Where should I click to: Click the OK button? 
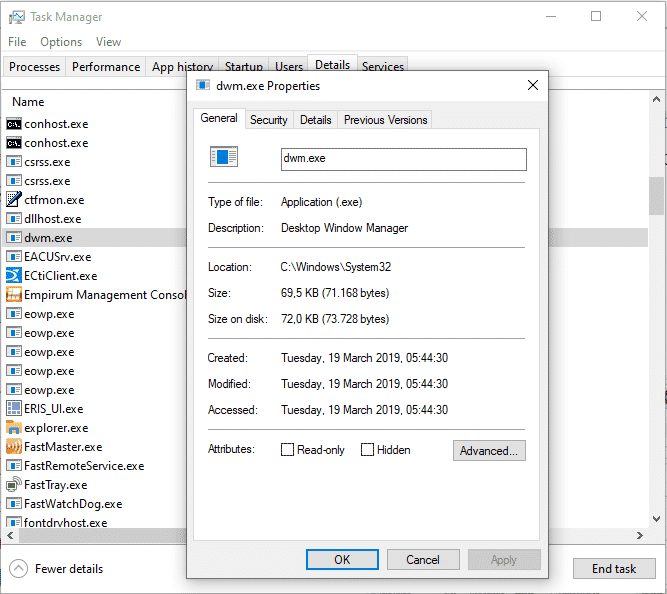(x=342, y=559)
